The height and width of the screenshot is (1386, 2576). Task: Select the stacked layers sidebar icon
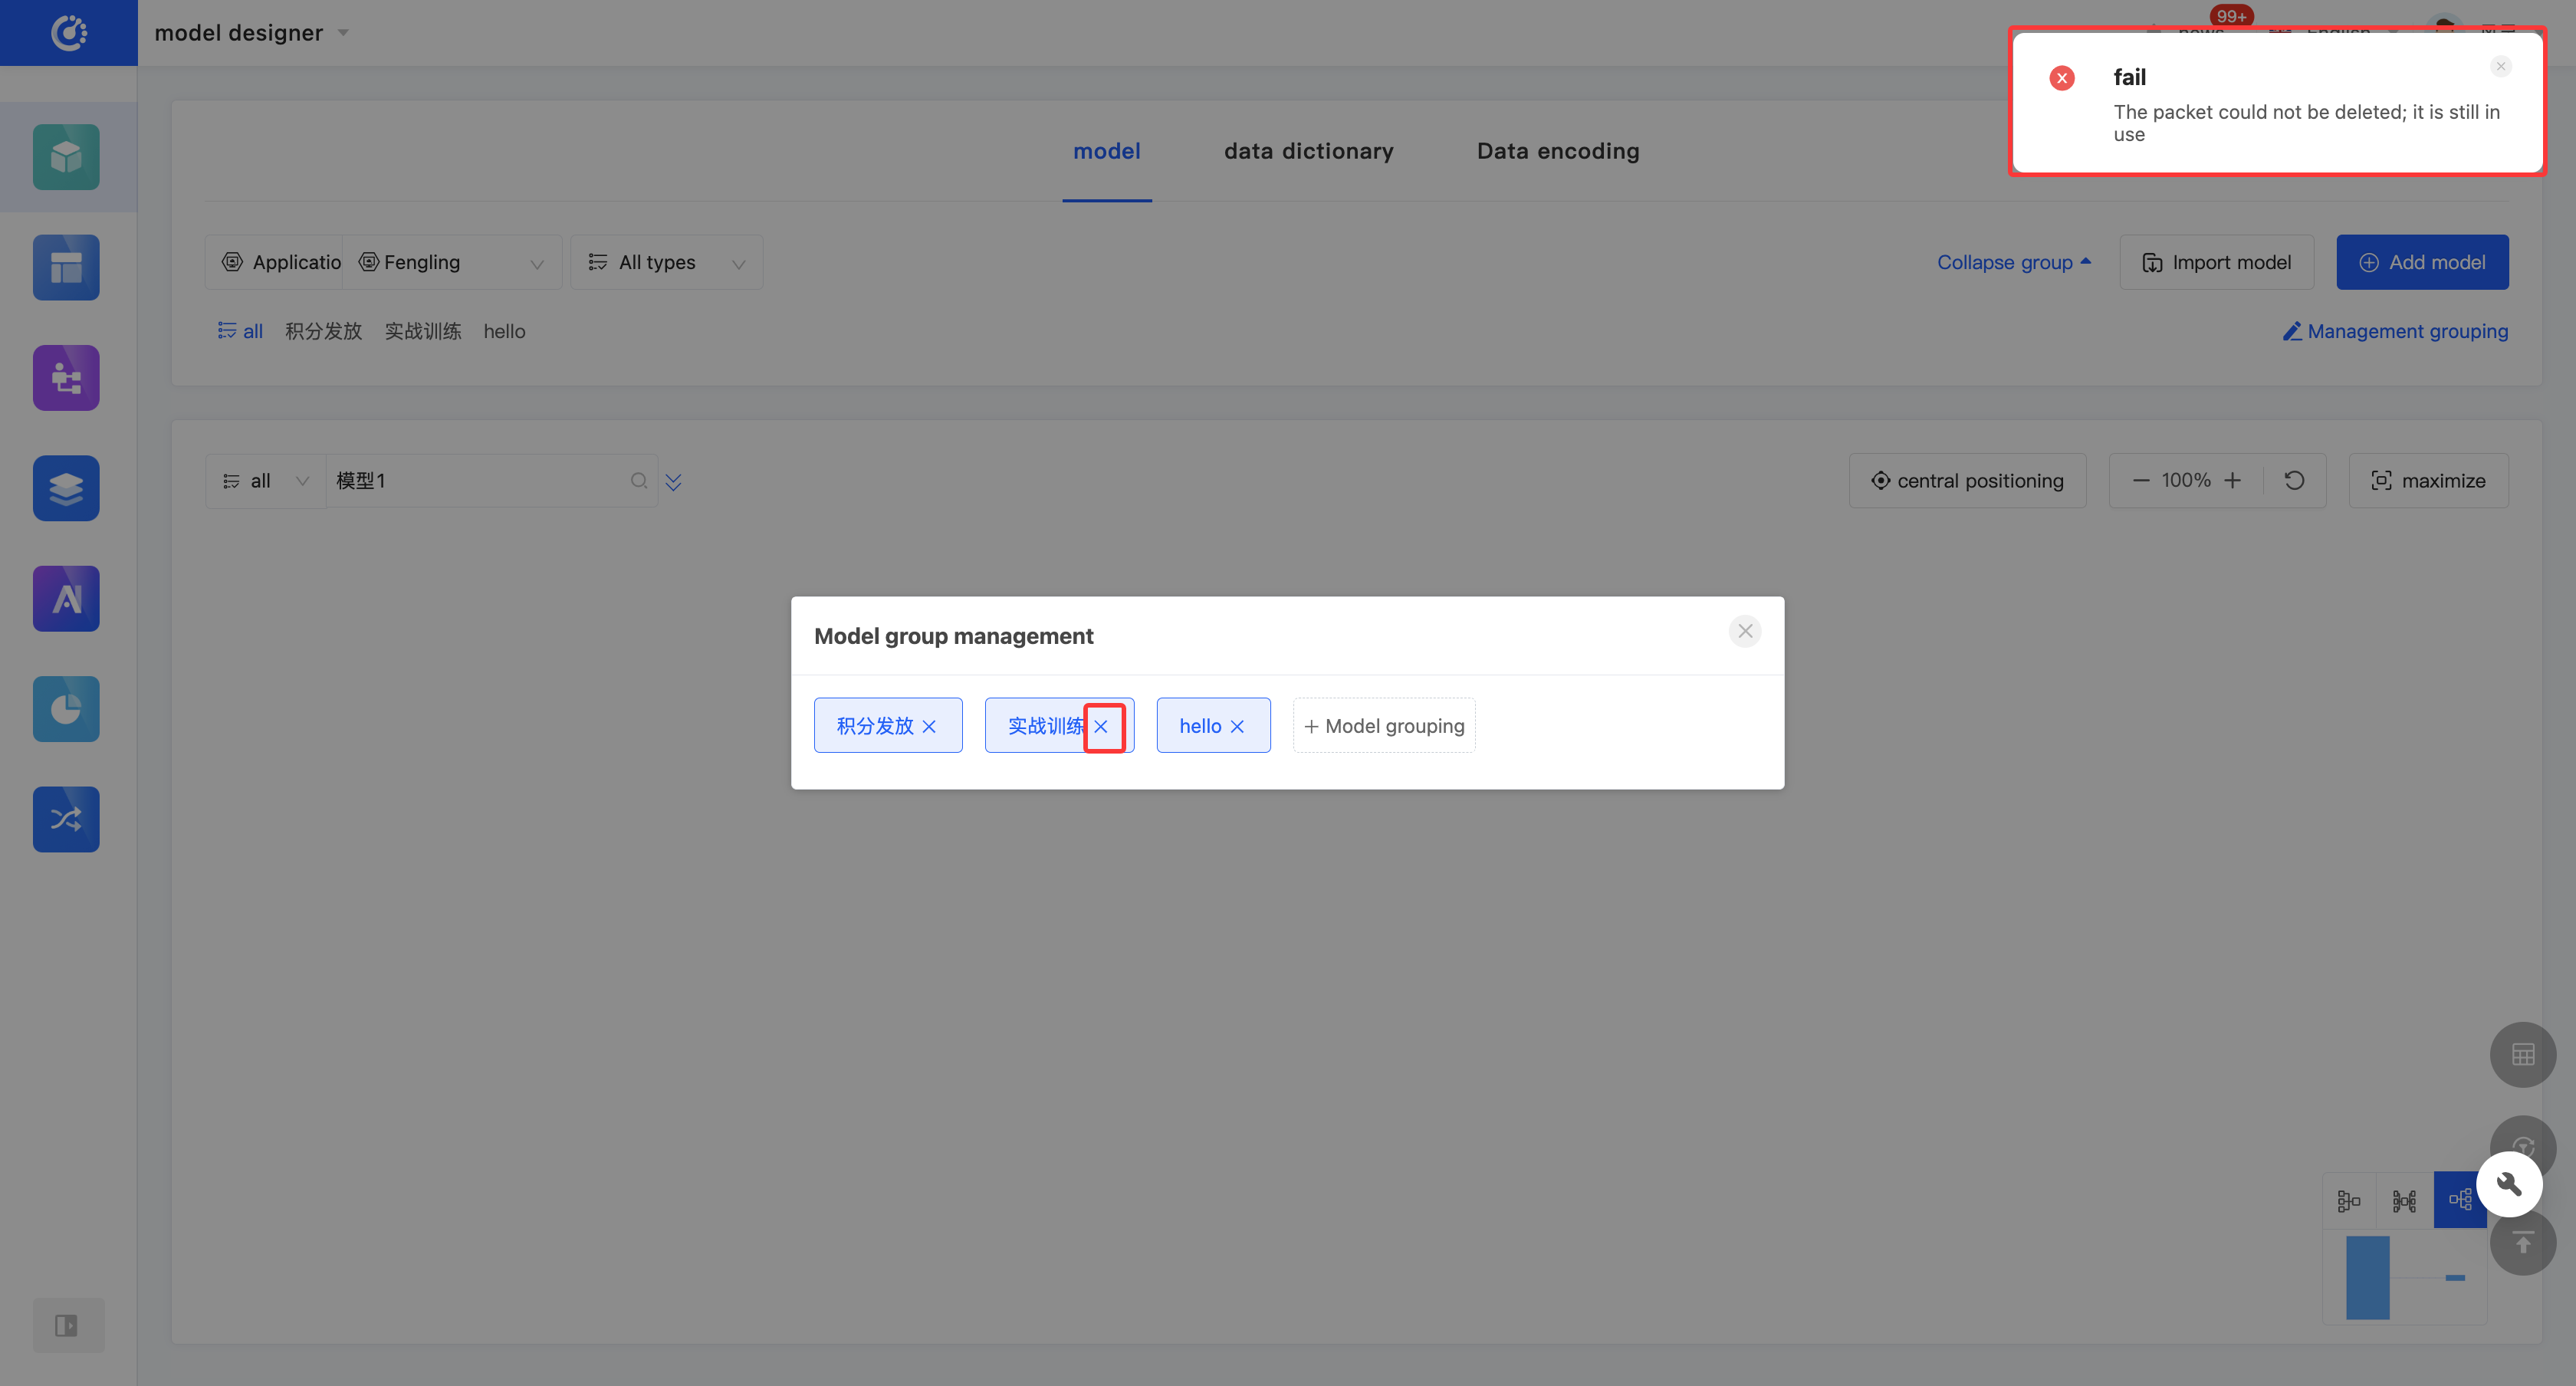click(66, 488)
